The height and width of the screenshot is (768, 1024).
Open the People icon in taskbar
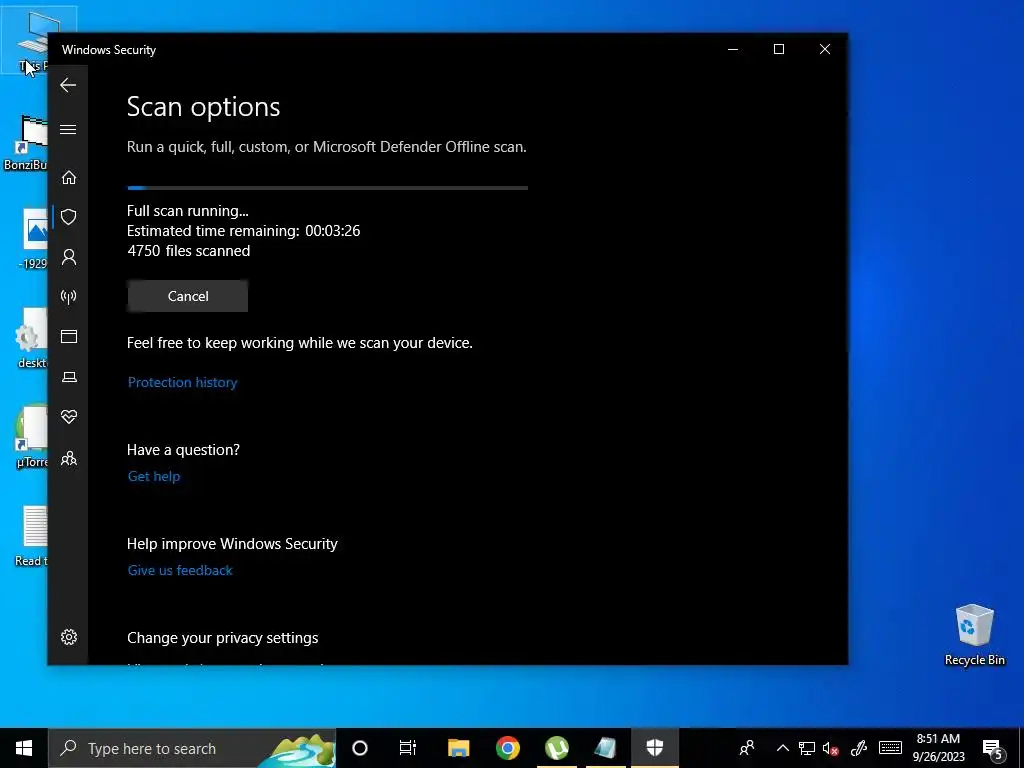point(746,748)
